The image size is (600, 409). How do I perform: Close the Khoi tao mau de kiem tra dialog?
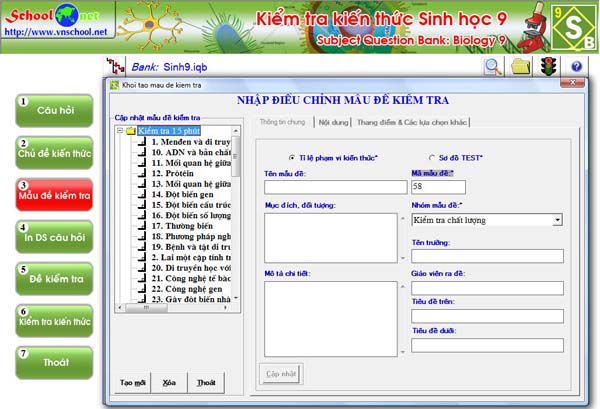coord(572,82)
